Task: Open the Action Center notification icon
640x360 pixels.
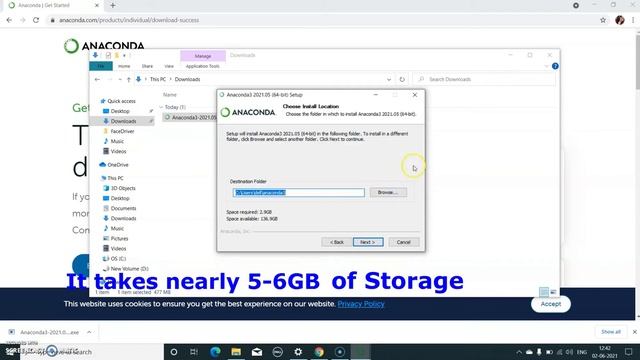Action: click(629, 352)
